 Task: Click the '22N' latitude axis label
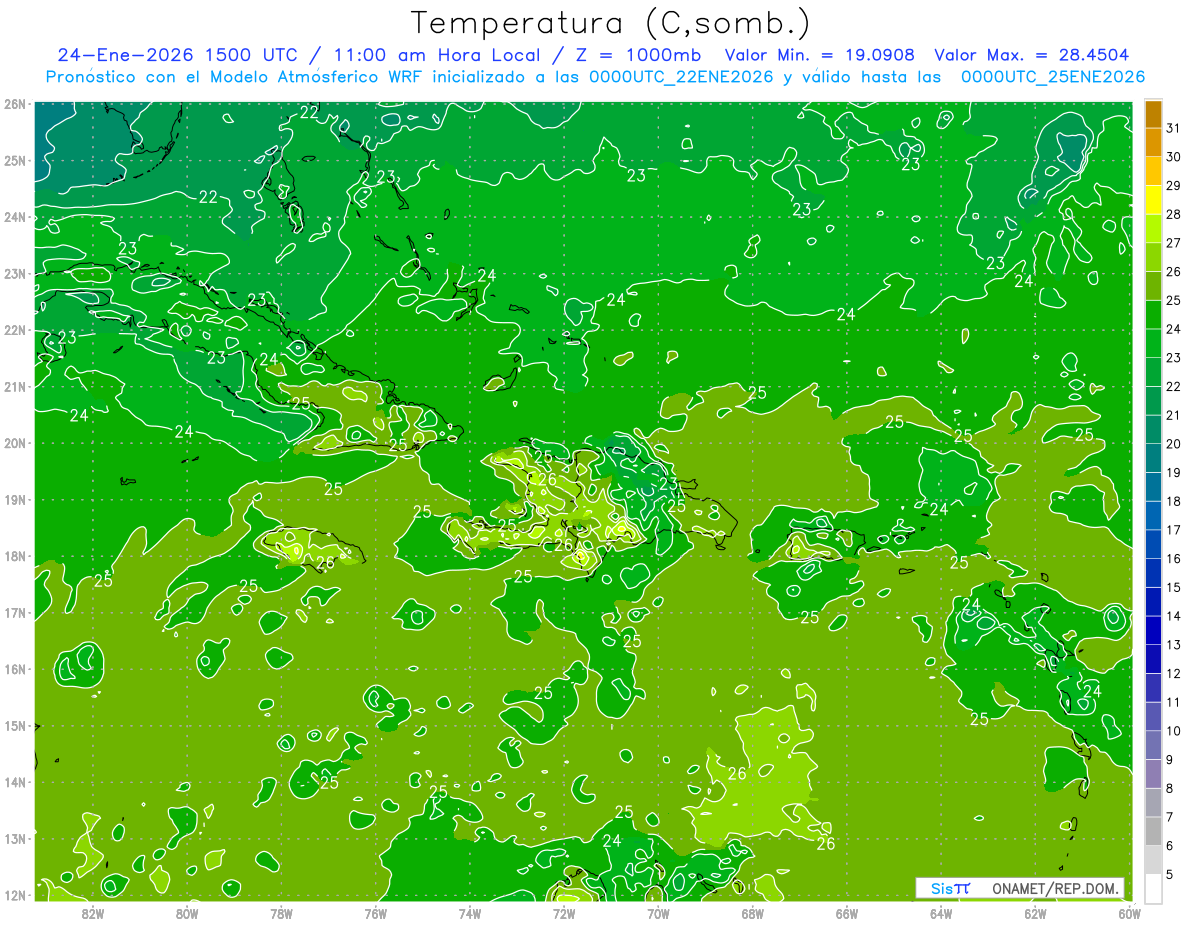(x=14, y=330)
